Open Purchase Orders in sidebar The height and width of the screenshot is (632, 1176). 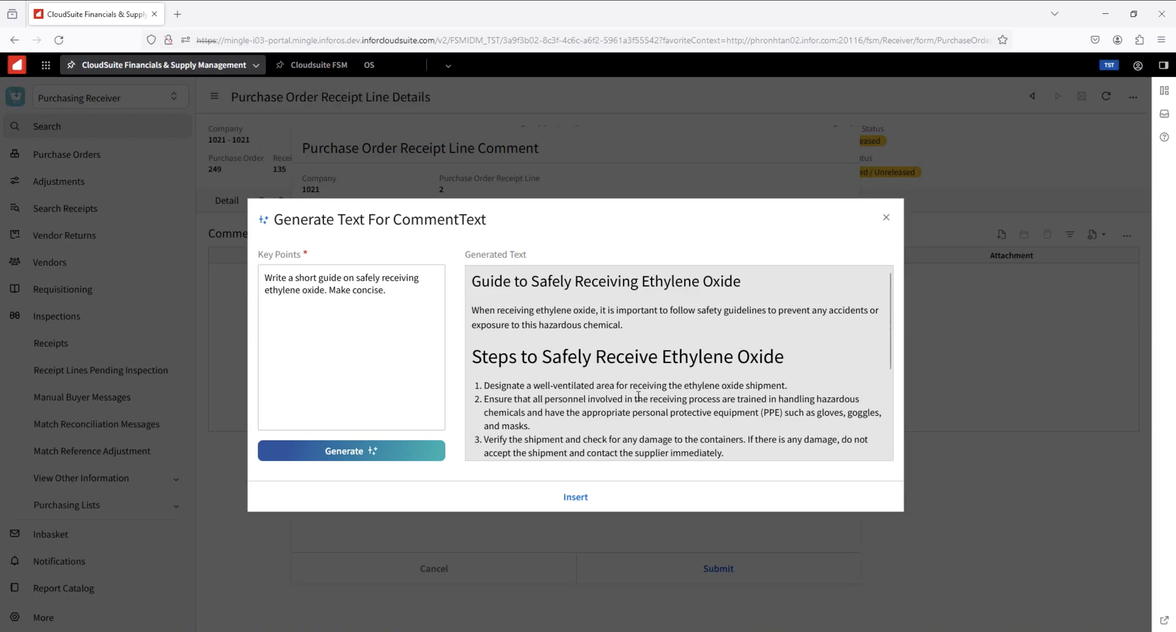click(x=66, y=154)
